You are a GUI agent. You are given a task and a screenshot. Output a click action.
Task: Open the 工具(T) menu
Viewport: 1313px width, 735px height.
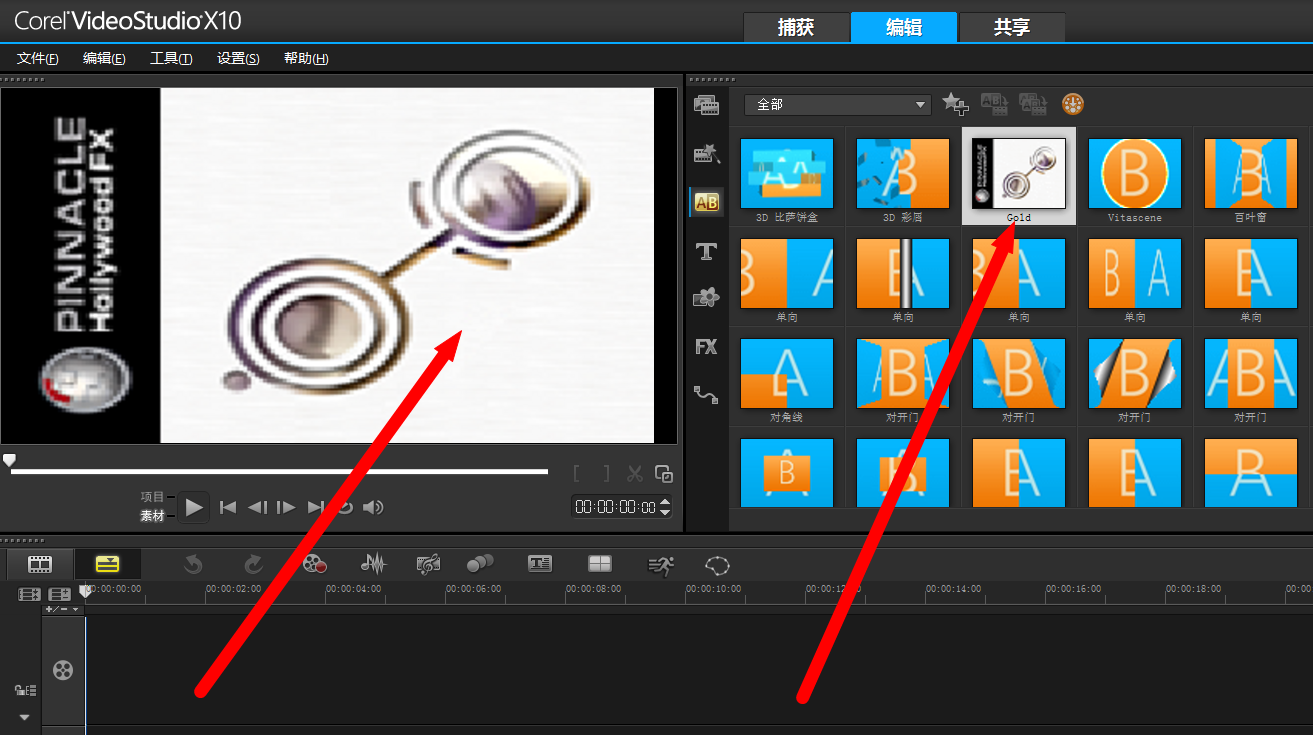171,59
